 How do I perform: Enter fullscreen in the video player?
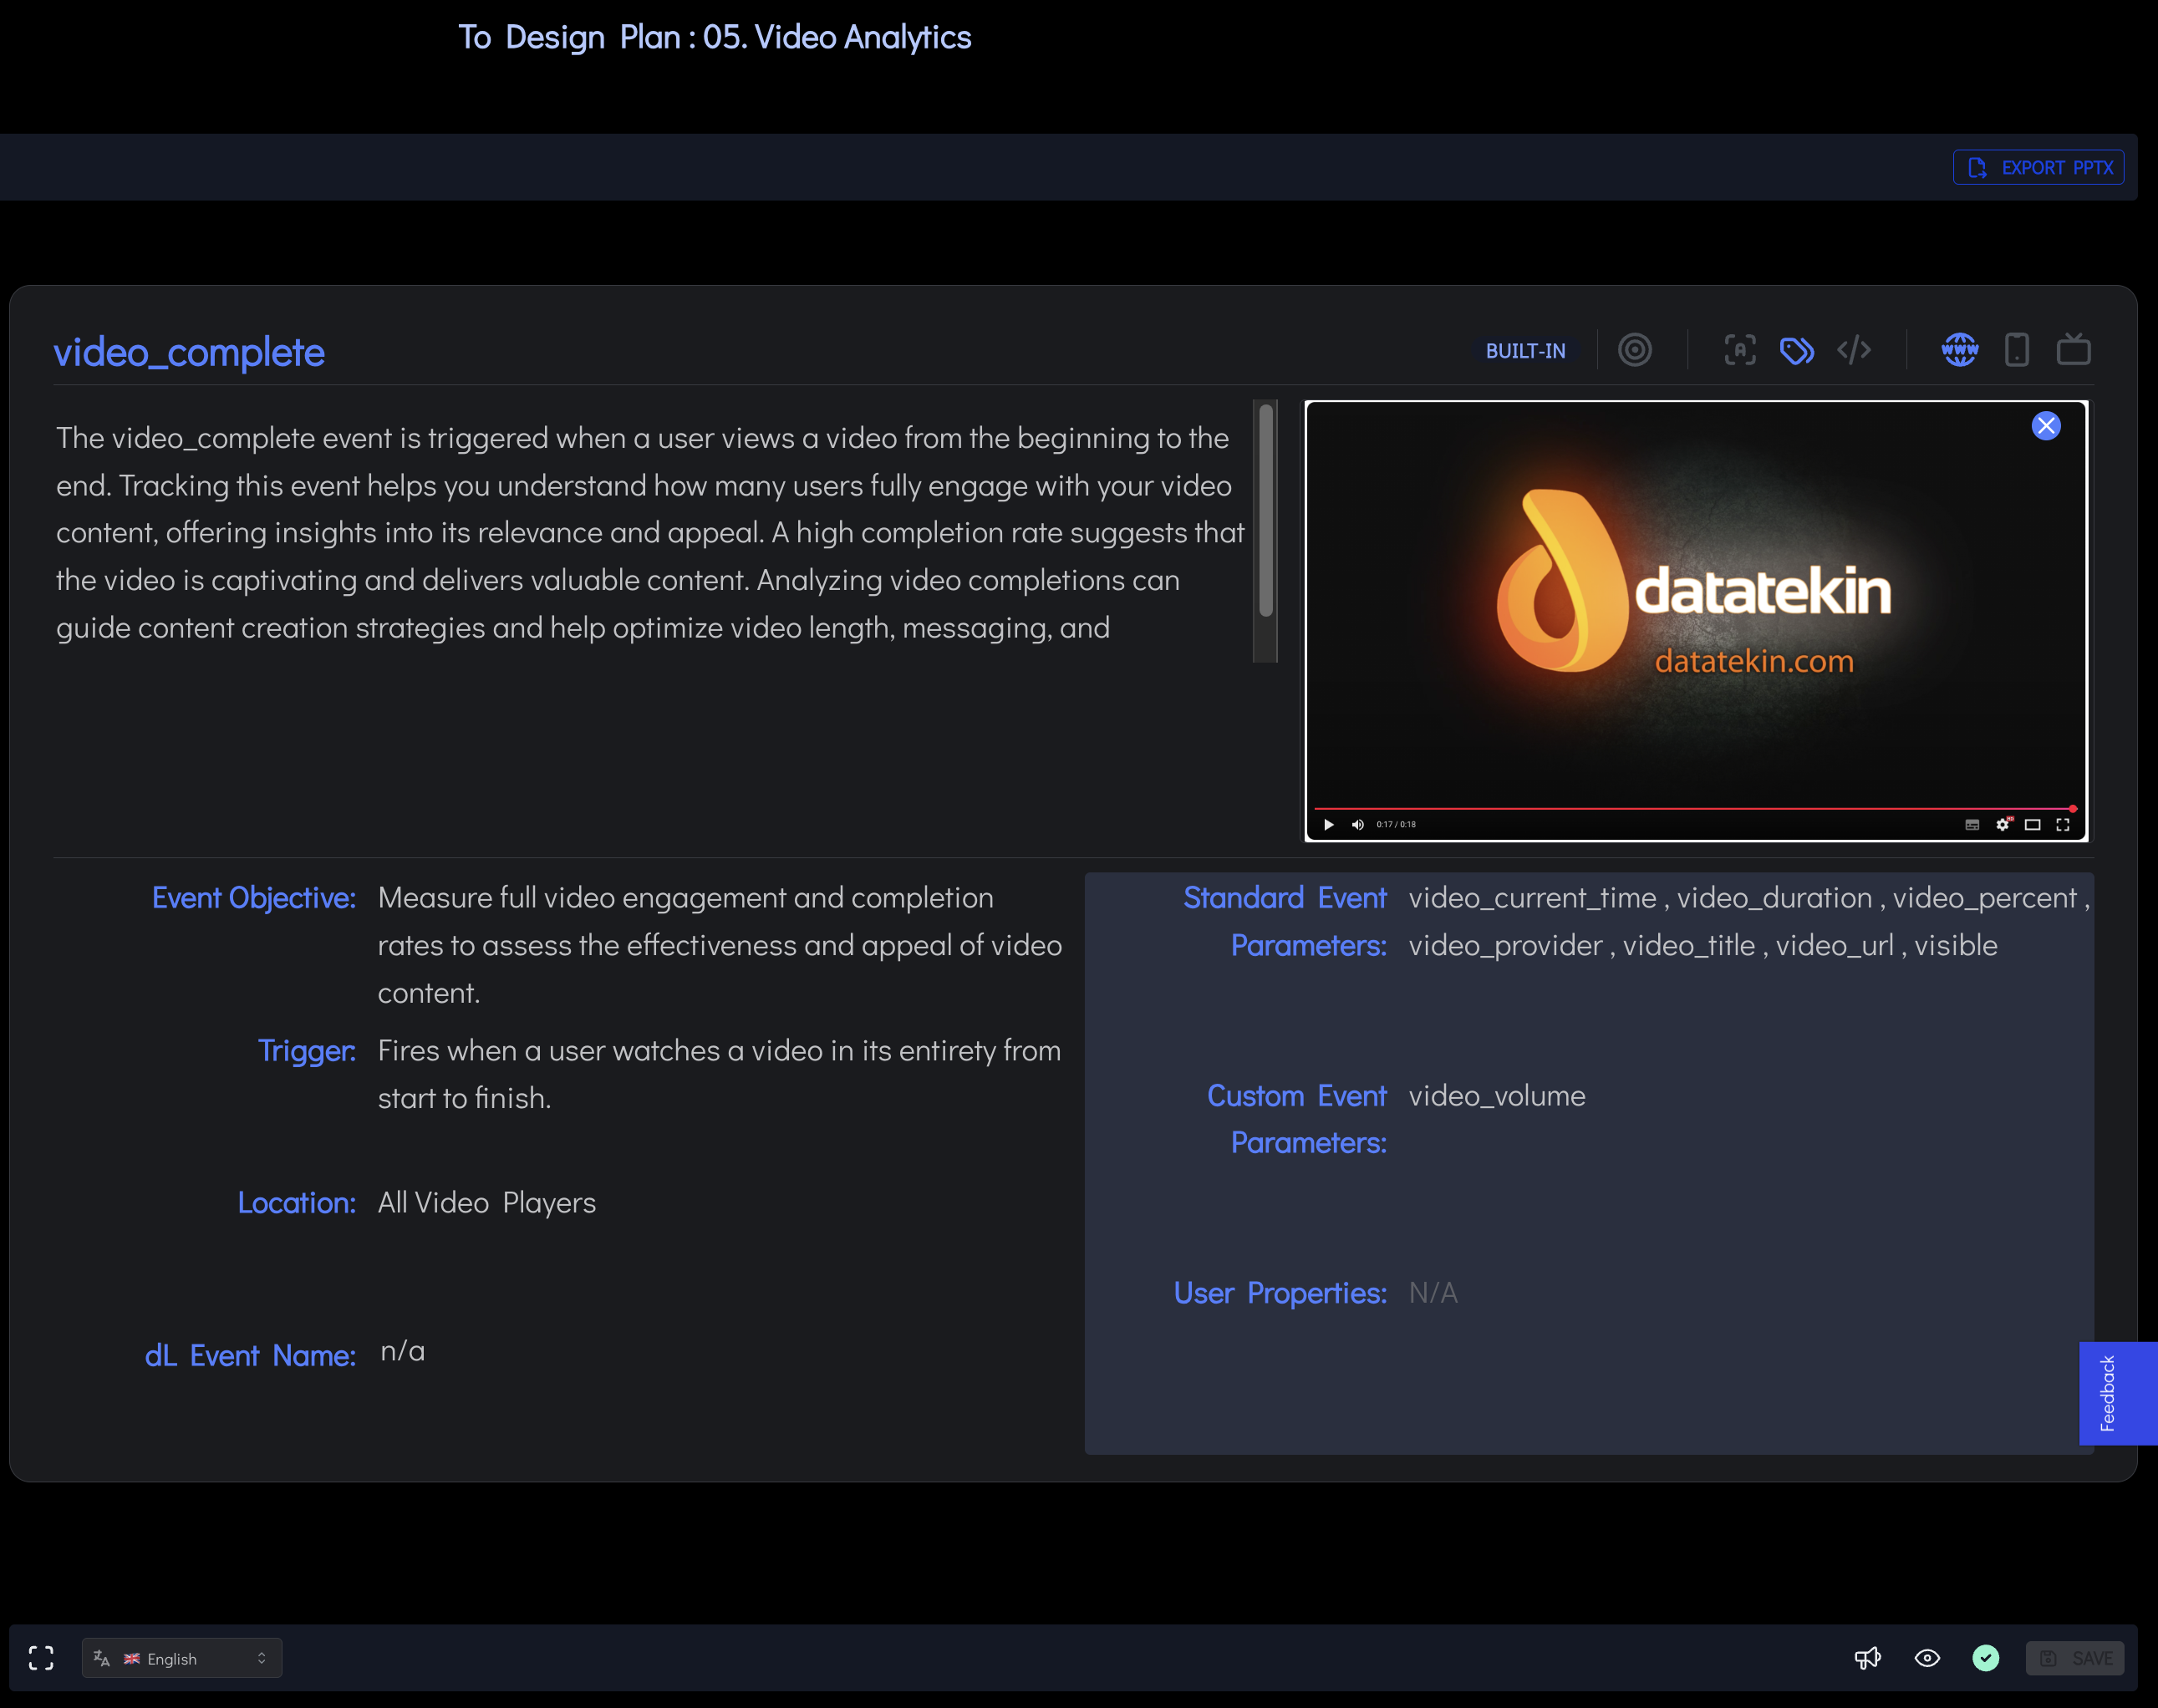point(2062,825)
